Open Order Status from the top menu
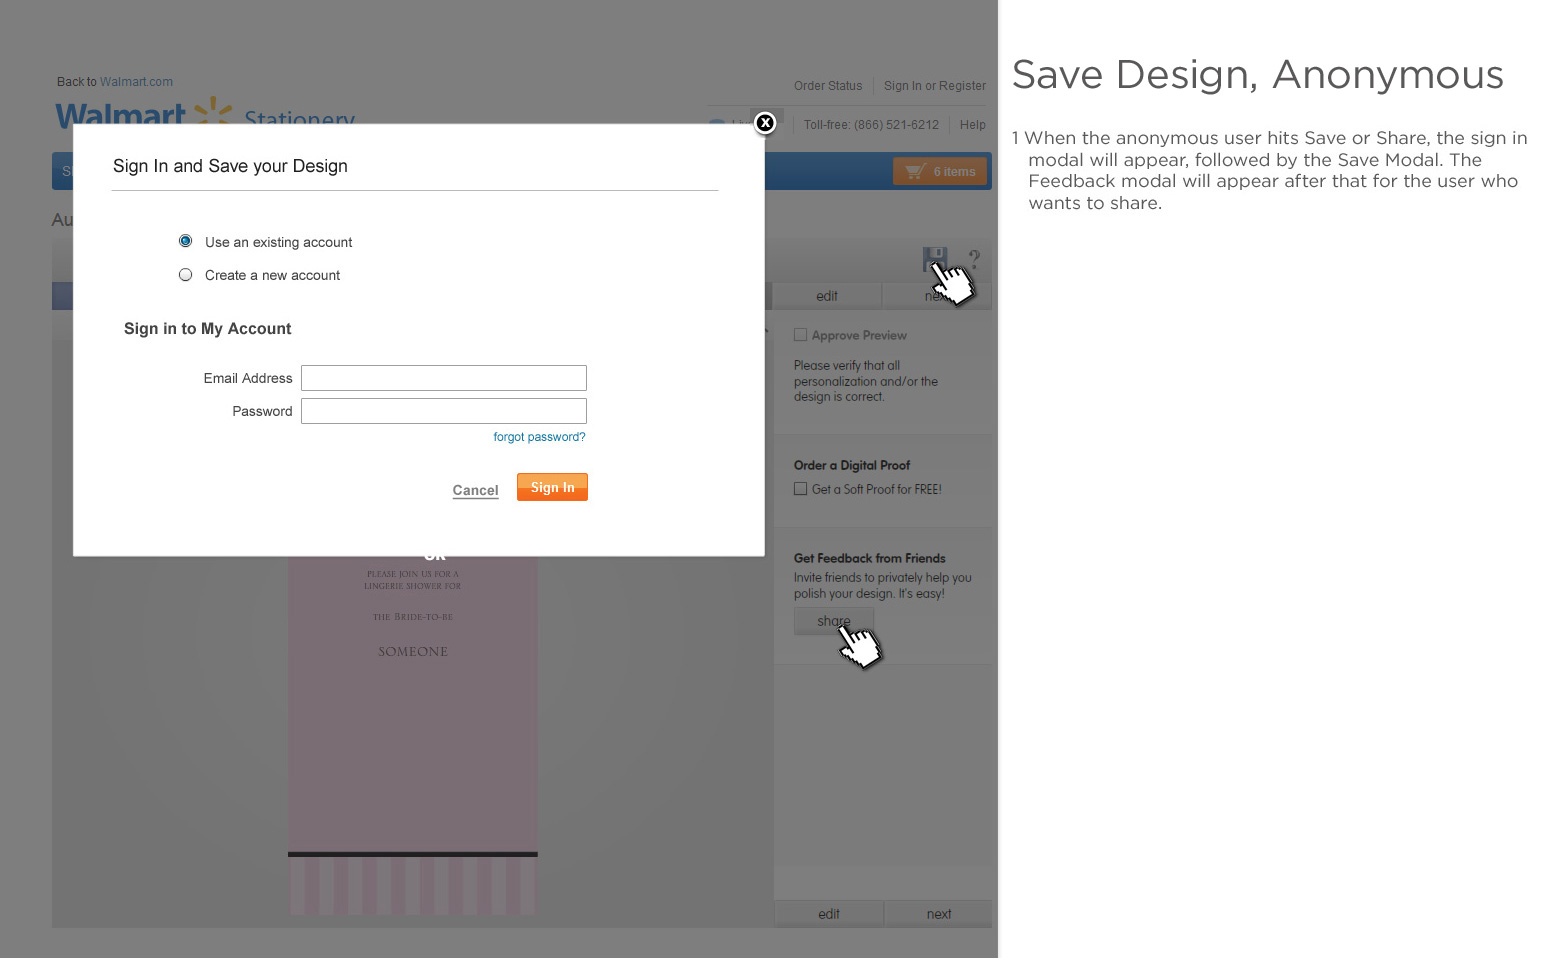The image size is (1560, 958). (x=827, y=86)
